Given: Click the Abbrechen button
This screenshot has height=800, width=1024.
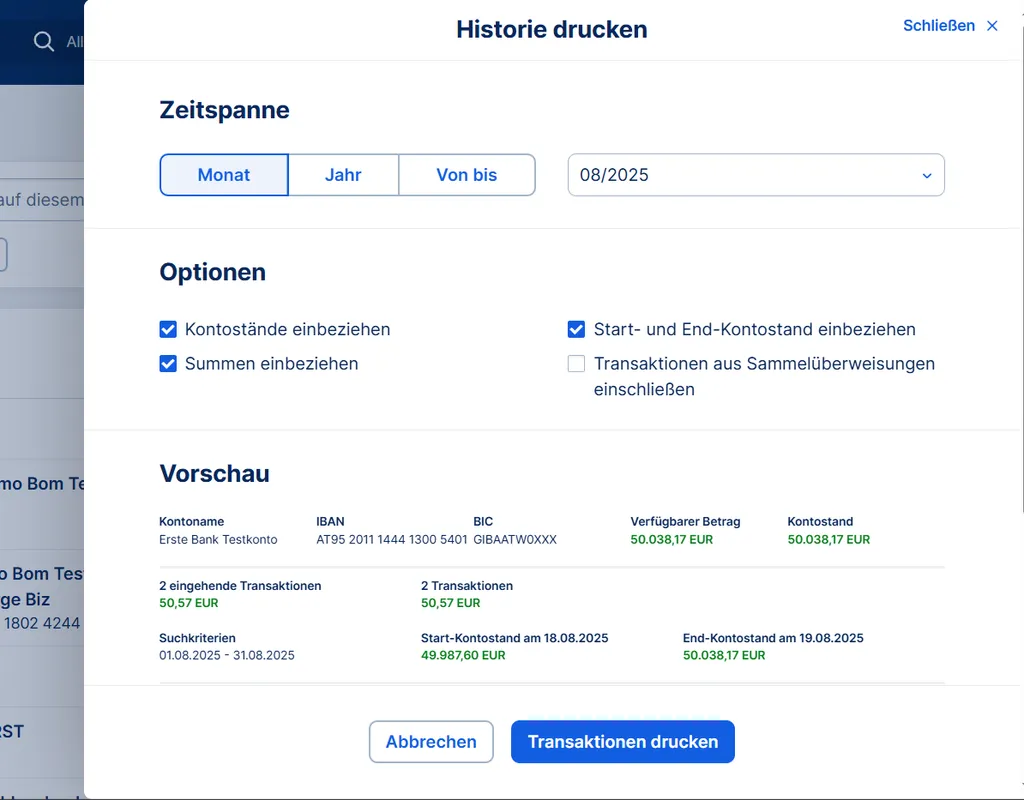Looking at the screenshot, I should 431,742.
